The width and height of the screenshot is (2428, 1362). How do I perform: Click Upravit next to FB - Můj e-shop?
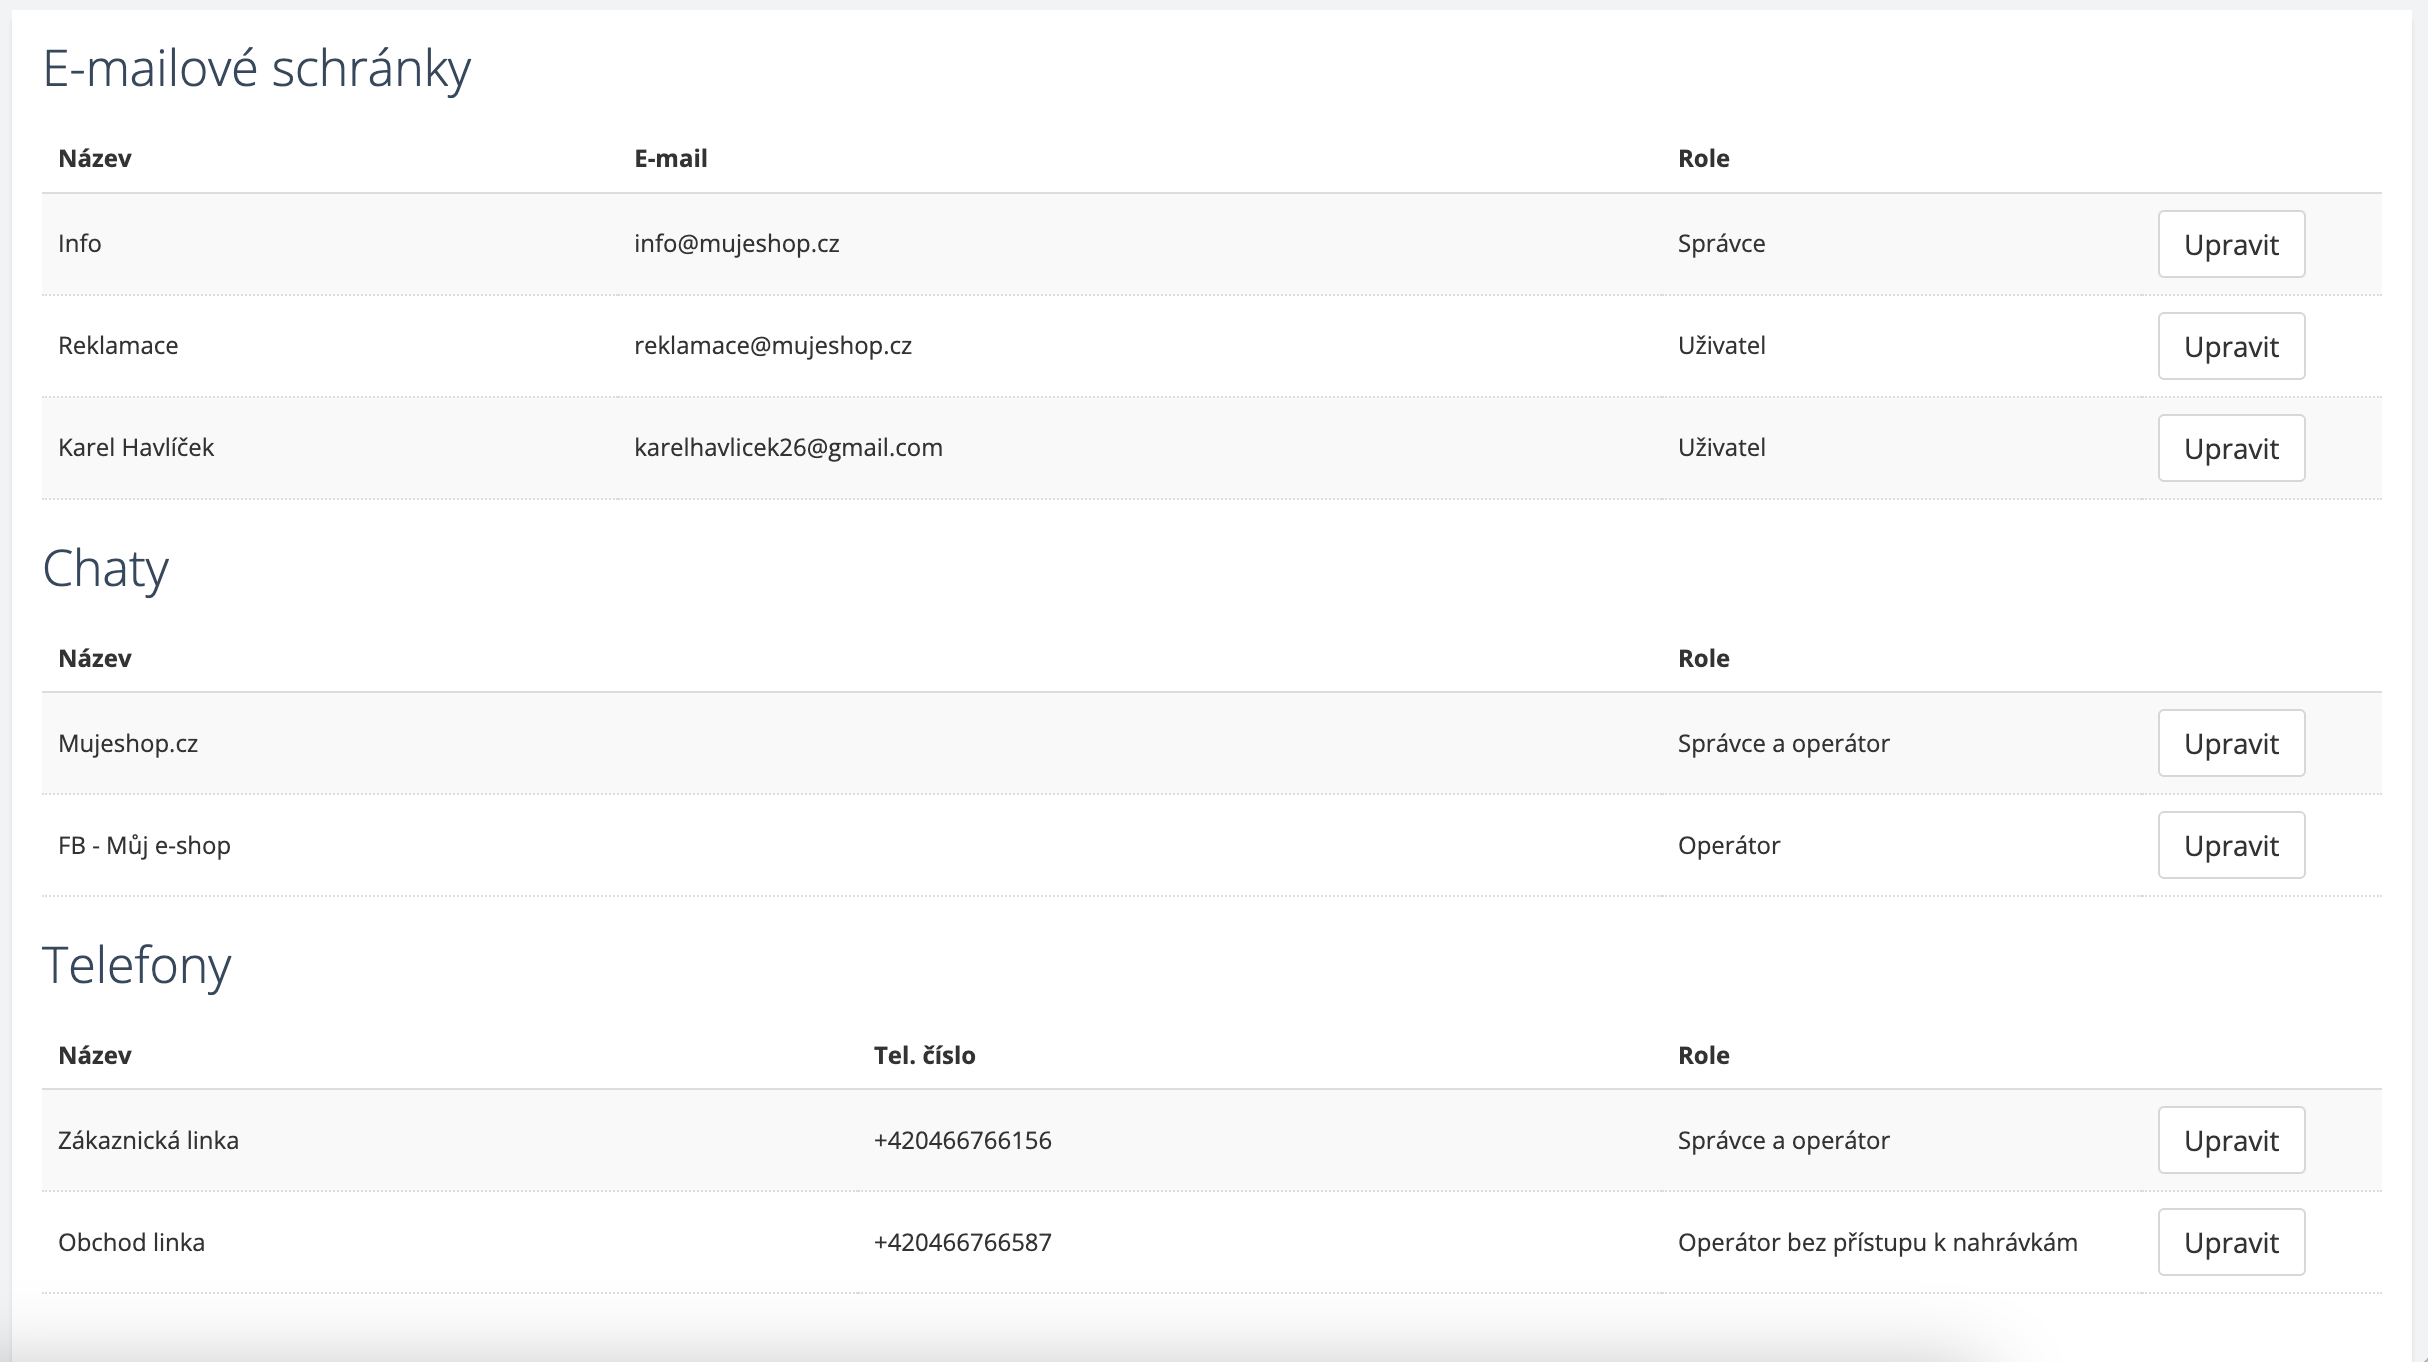(2230, 845)
